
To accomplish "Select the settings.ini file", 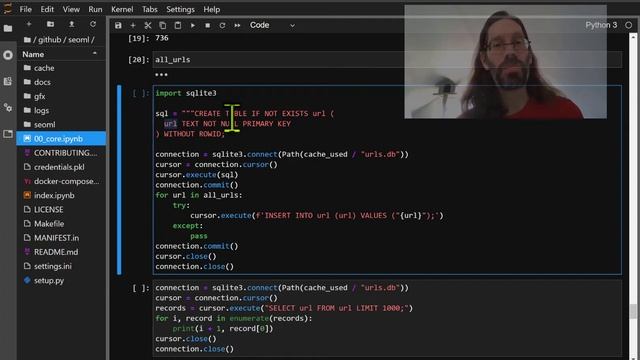I will [x=61, y=266].
